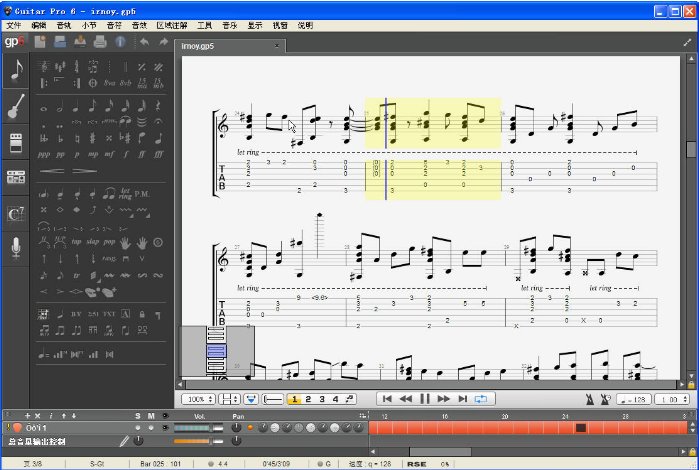Solo track 1
The width and height of the screenshot is (699, 470).
pos(138,428)
